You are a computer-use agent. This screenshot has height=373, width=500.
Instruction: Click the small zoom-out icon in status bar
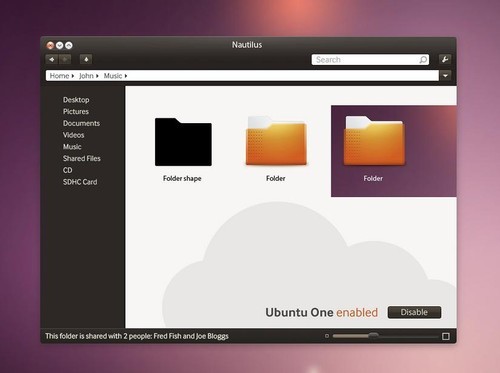tap(327, 336)
